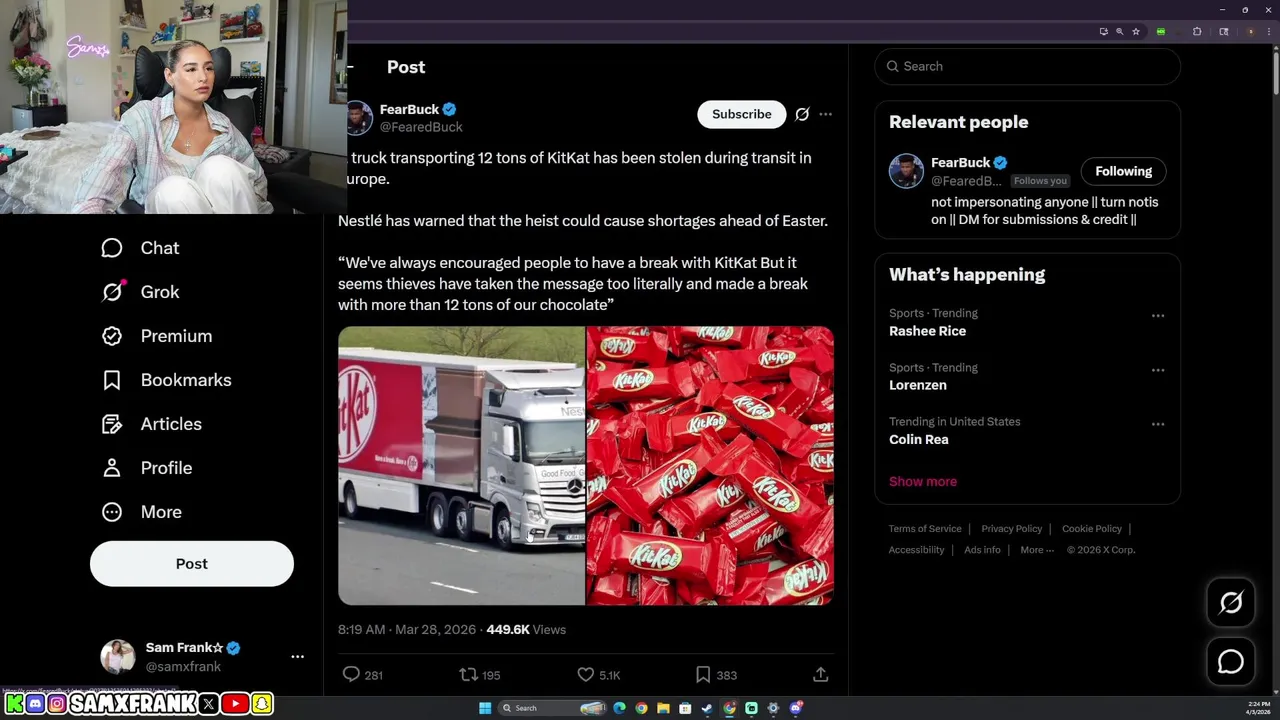Open the Cookie Policy footer link
This screenshot has width=1280, height=720.
pos(1092,529)
